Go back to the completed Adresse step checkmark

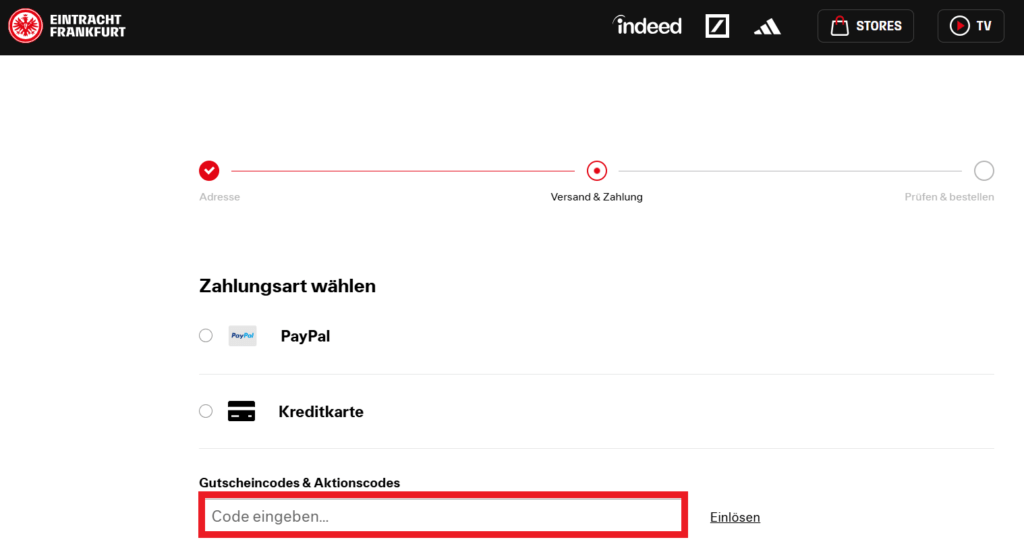(209, 171)
